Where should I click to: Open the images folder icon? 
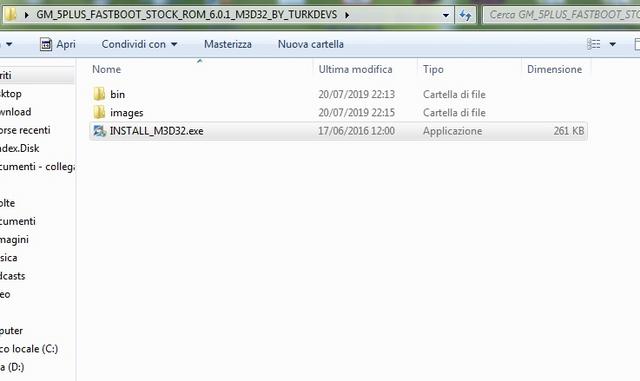pos(99,112)
